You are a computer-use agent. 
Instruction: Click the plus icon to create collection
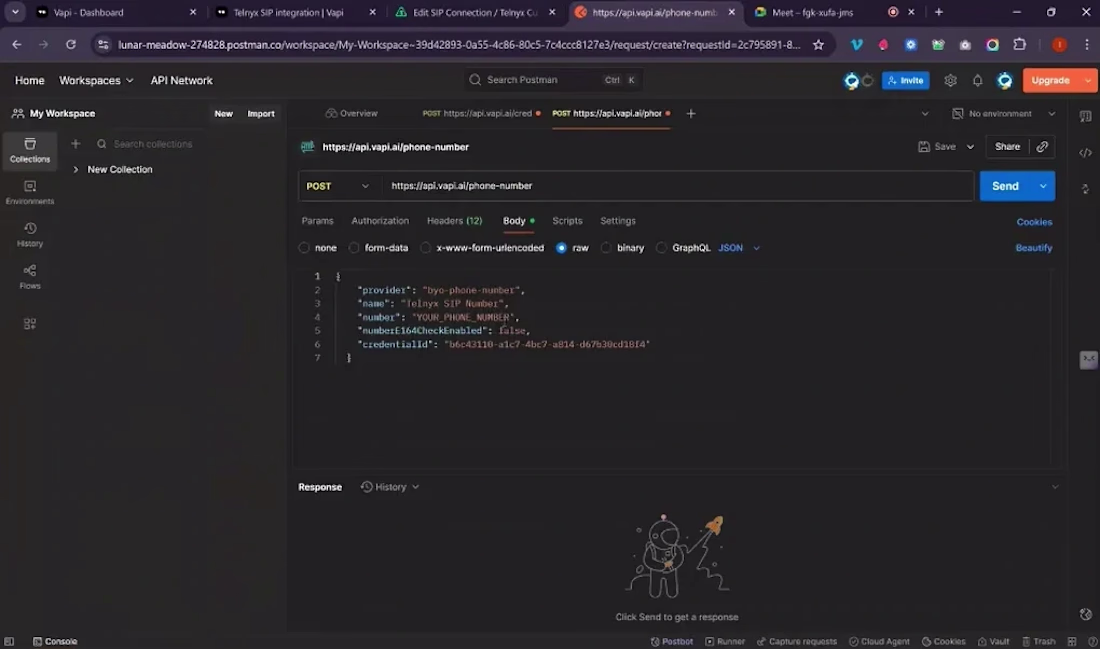(x=76, y=144)
